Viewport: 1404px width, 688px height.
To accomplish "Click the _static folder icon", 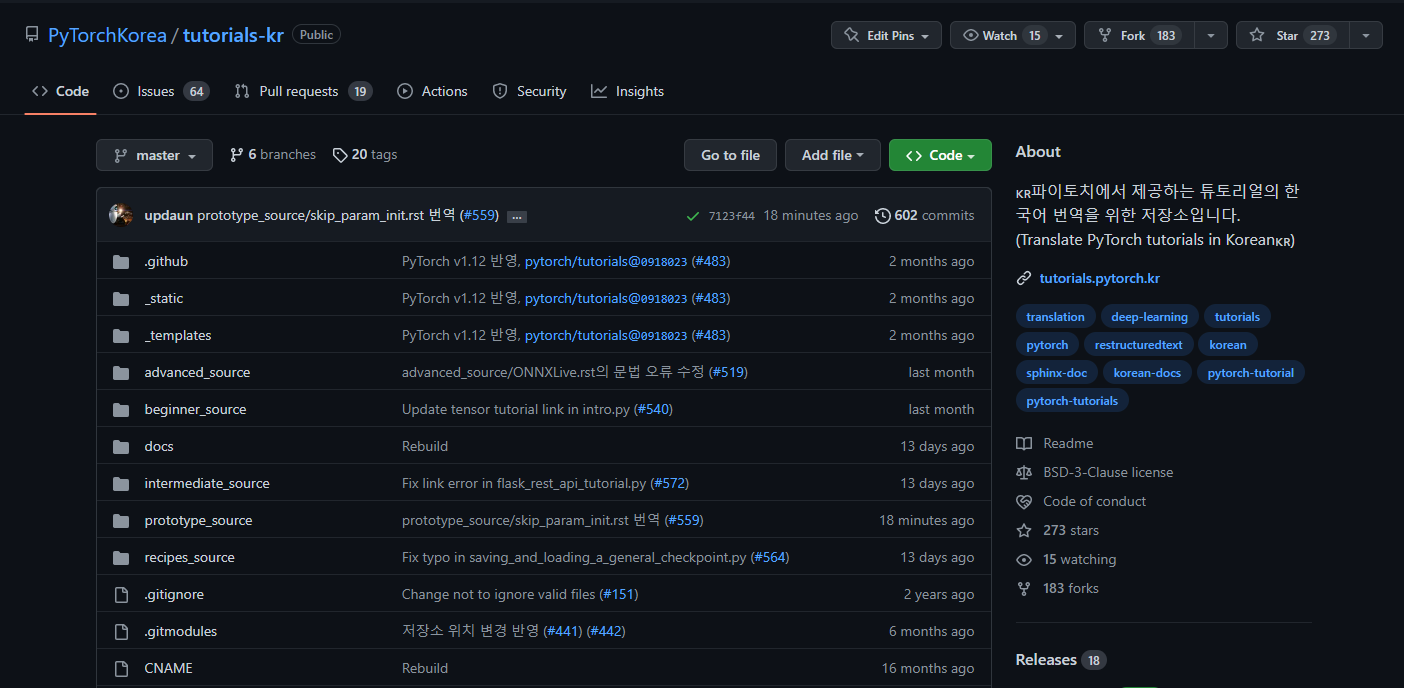I will click(x=121, y=298).
